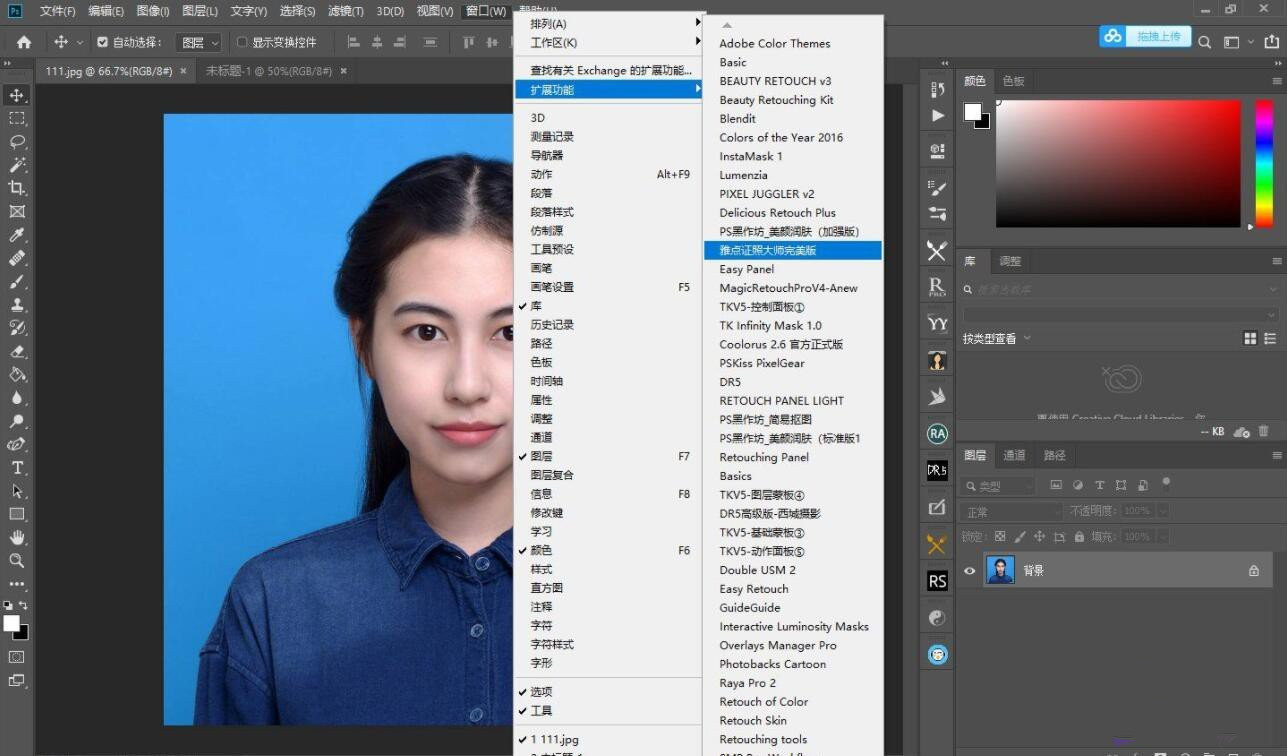Open the RA plugin panel icon
Viewport: 1287px width, 756px height.
937,434
